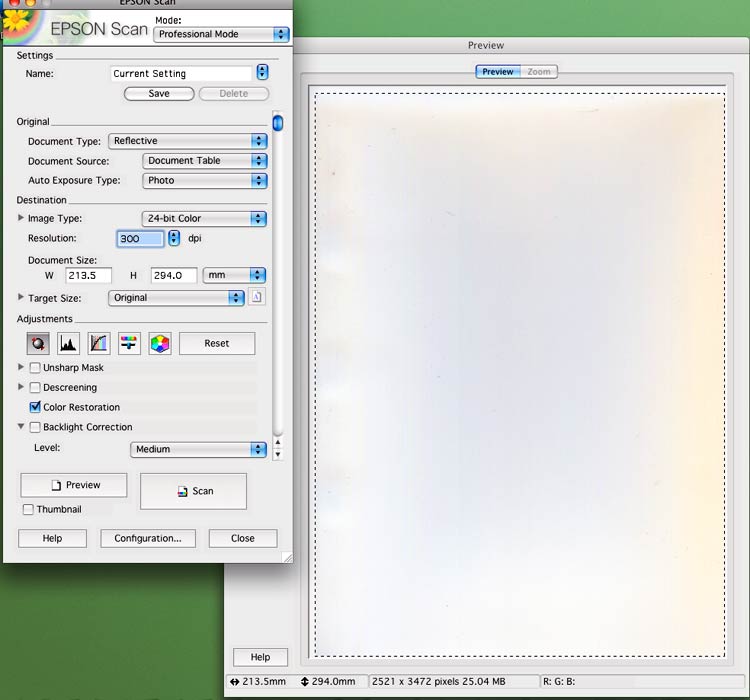The image size is (750, 700).
Task: Expand the Image Type disclosure triangle
Action: pos(21,218)
